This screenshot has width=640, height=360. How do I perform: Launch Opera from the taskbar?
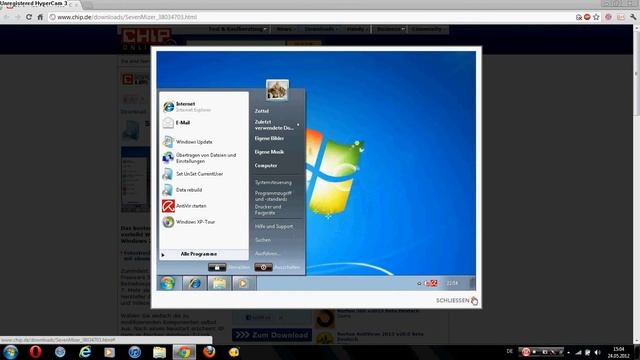pos(36,352)
